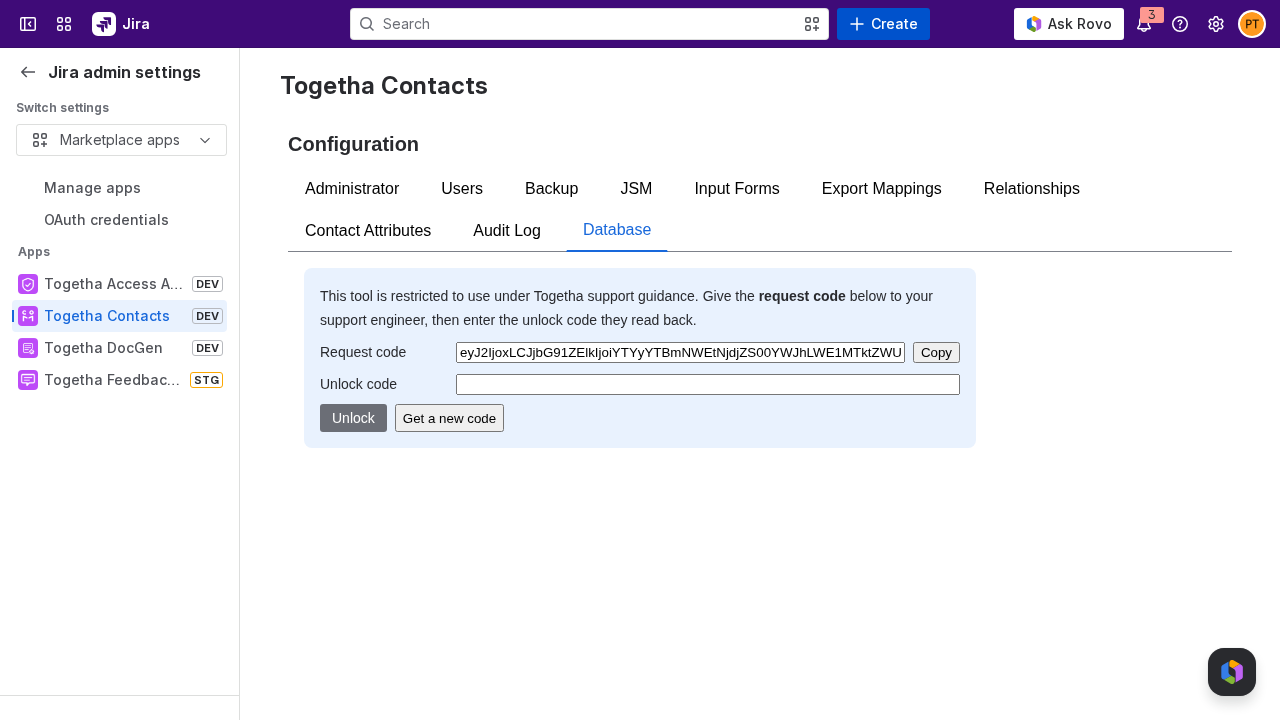1280x720 pixels.
Task: Switch to the JSM tab
Action: click(x=636, y=188)
